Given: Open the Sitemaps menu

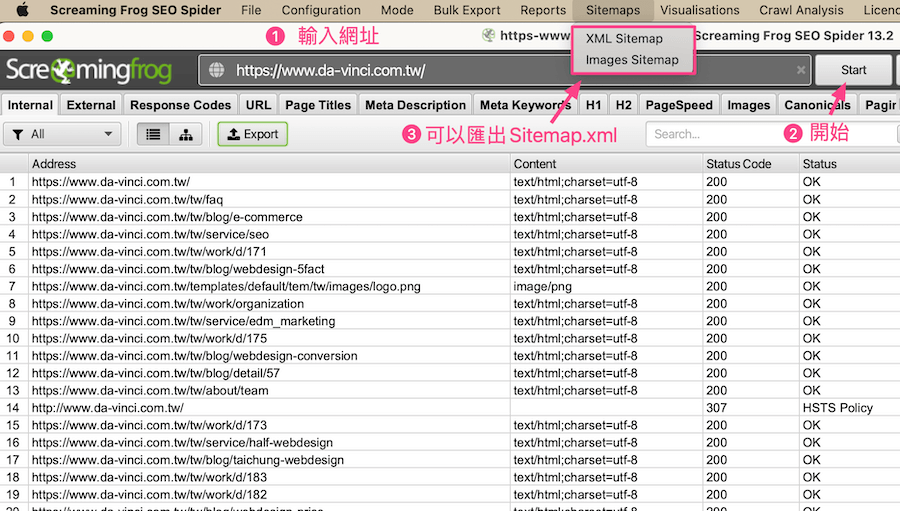Looking at the screenshot, I should click(x=613, y=10).
